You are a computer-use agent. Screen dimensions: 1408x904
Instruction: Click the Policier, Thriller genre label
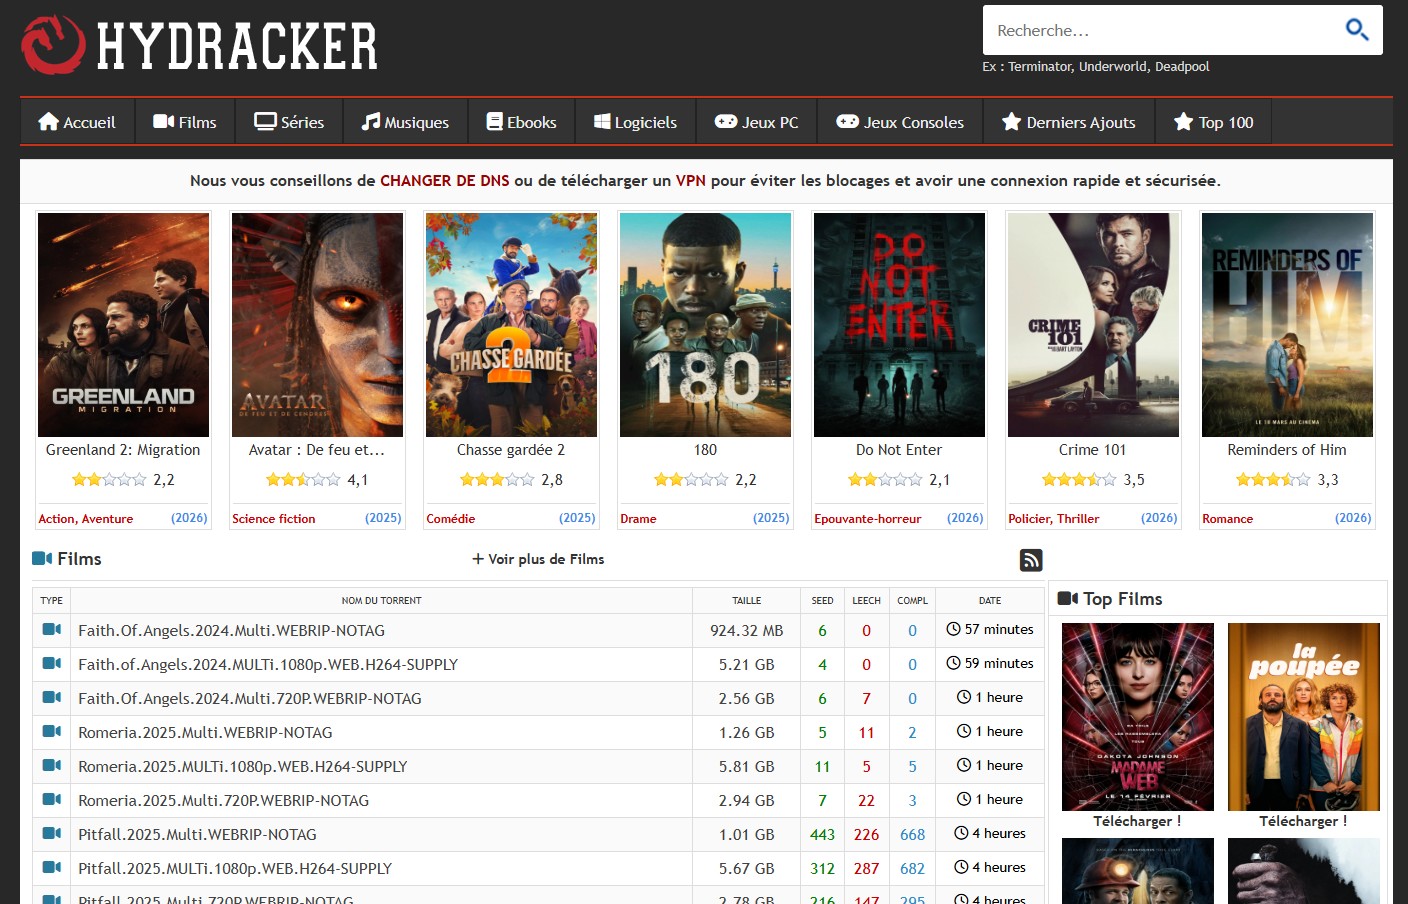coord(1054,519)
